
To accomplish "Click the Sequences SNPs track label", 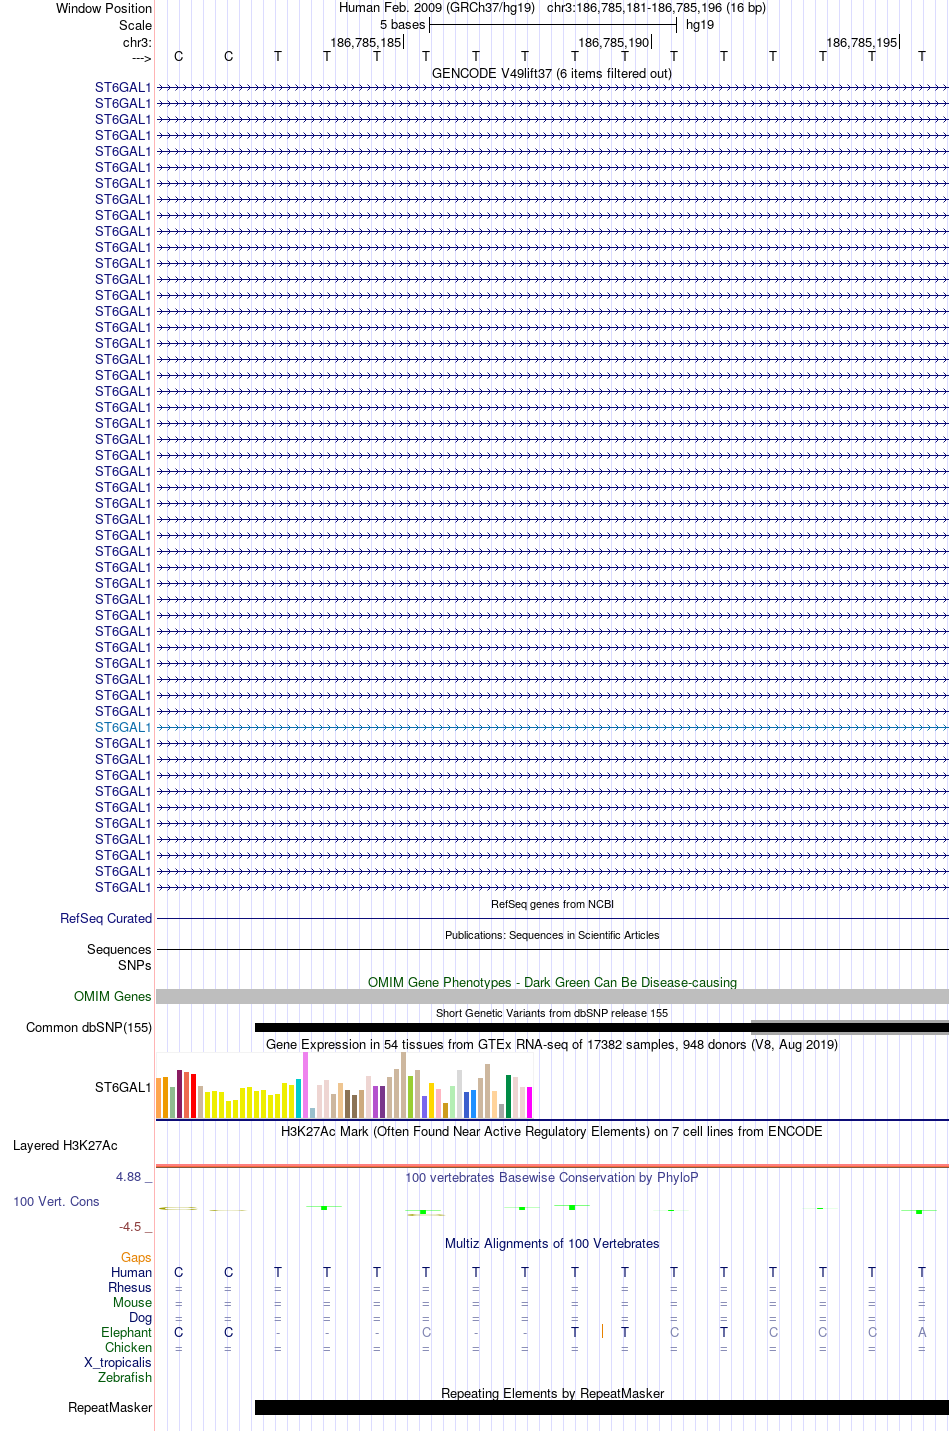I will (x=119, y=957).
